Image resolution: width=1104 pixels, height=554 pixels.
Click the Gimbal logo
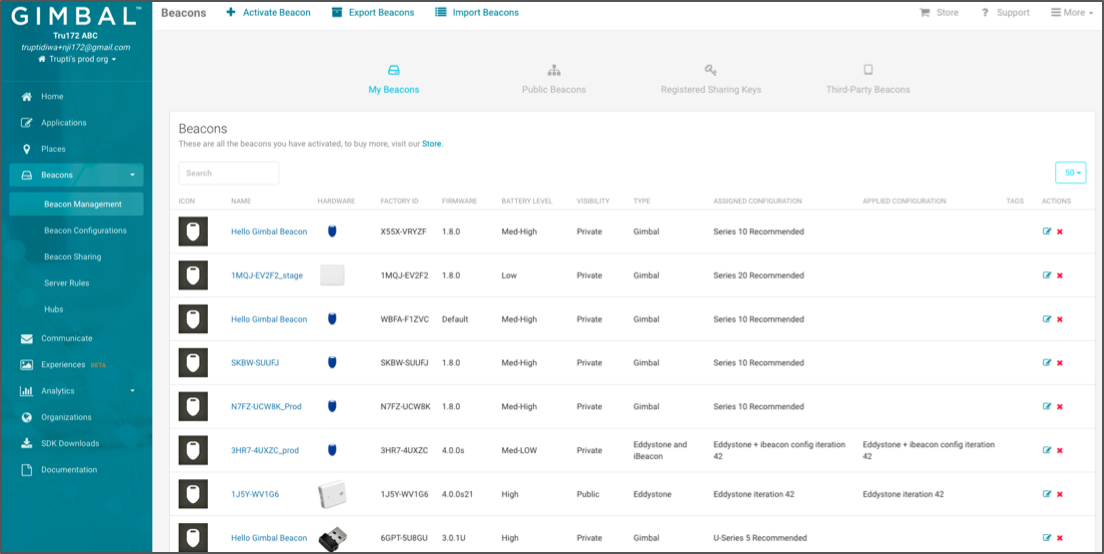tap(75, 16)
